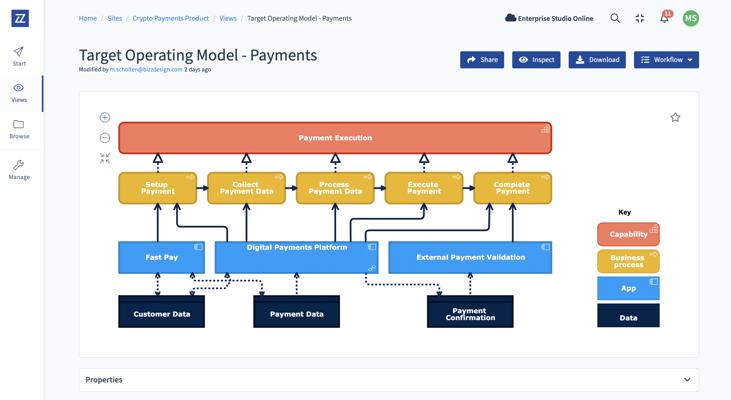
Task: Open the MS user avatar menu
Action: (690, 18)
